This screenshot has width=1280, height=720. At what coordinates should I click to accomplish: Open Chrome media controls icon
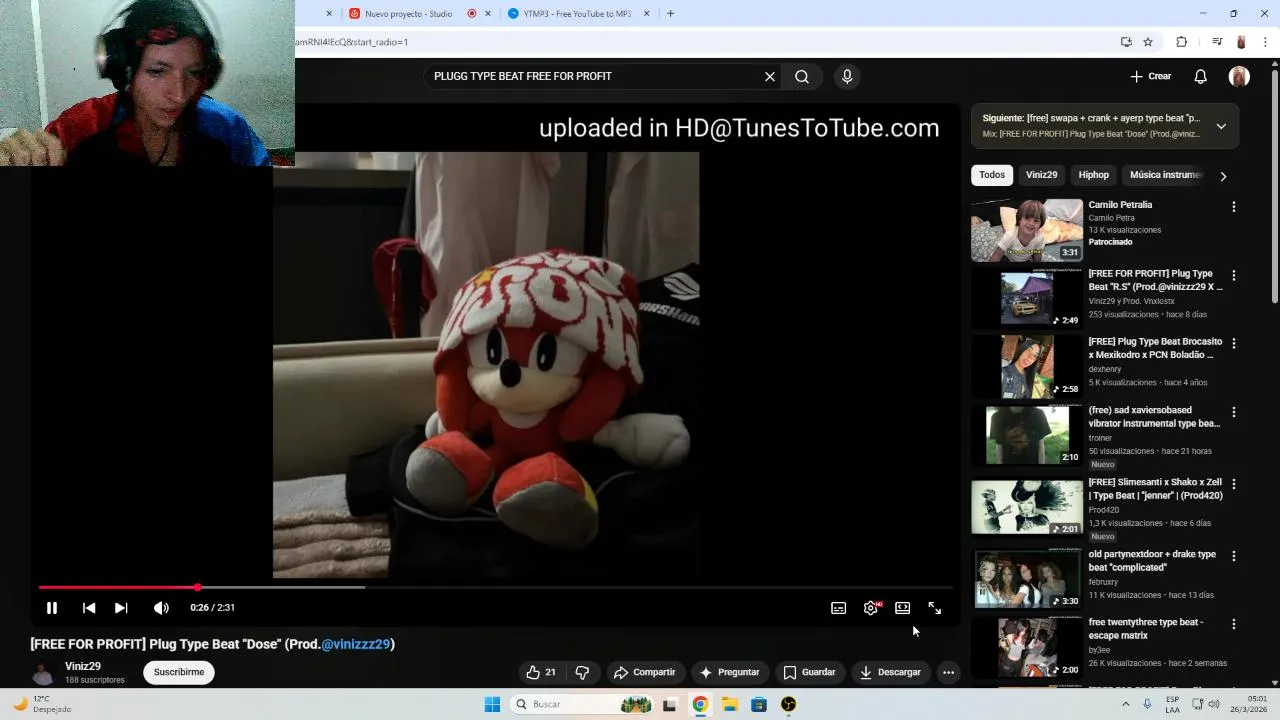coord(1217,42)
